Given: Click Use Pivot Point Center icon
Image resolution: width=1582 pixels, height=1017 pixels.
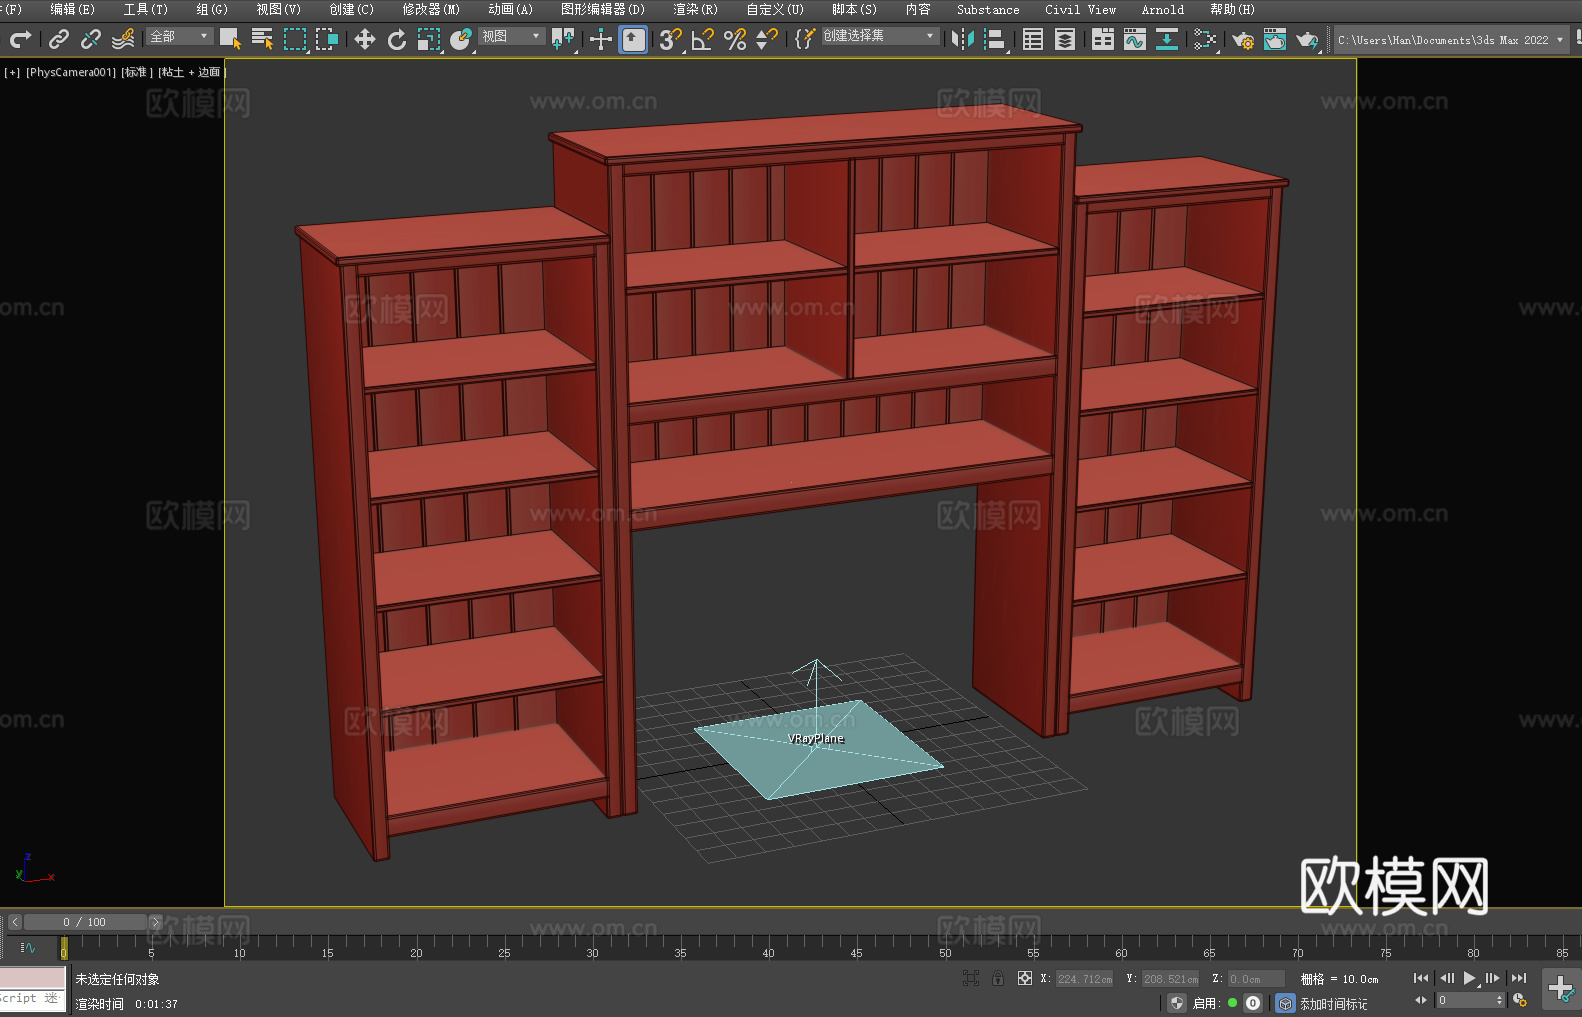Looking at the screenshot, I should (x=563, y=39).
